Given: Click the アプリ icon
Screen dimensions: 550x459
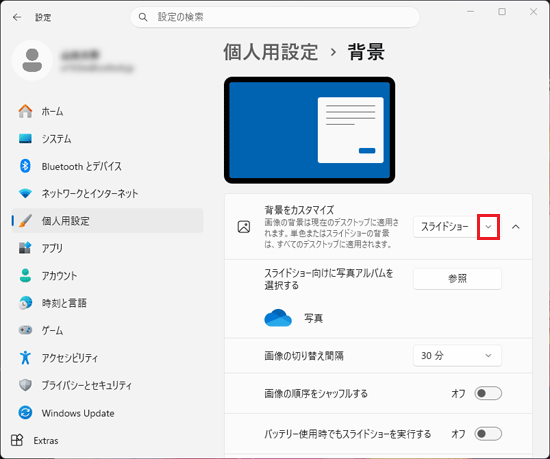Looking at the screenshot, I should coord(25,248).
